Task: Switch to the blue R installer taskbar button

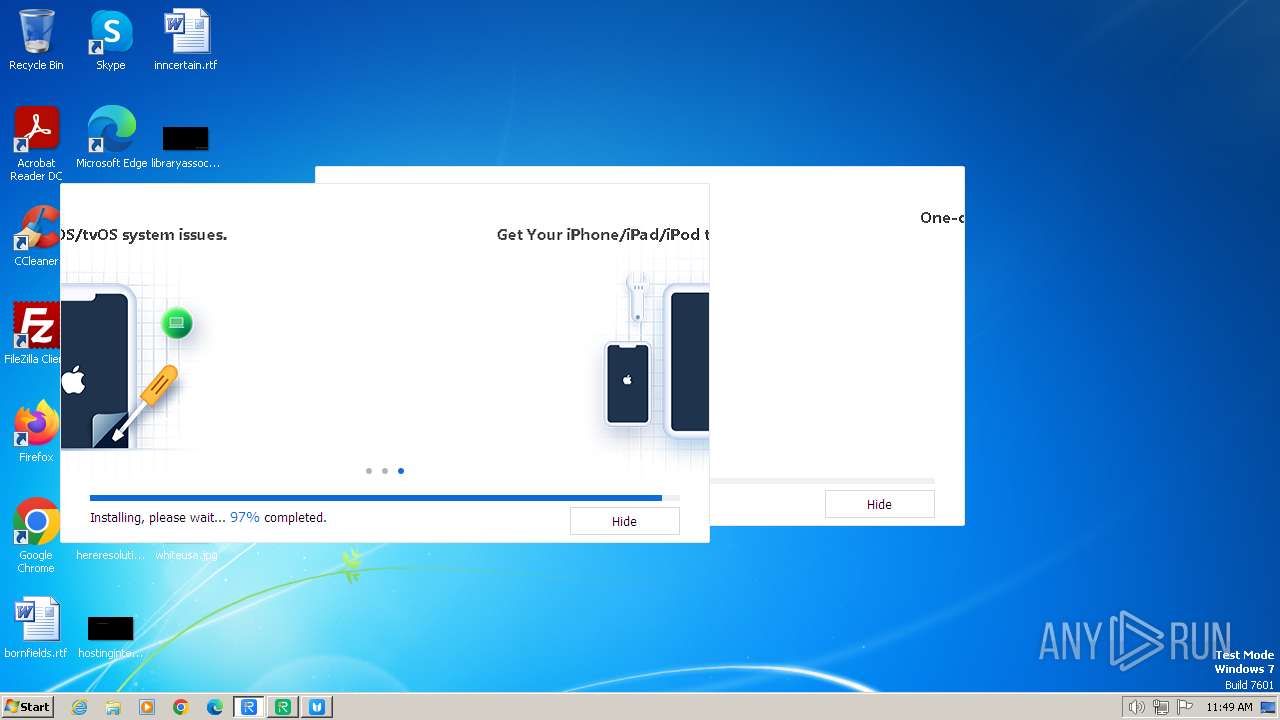Action: (249, 707)
